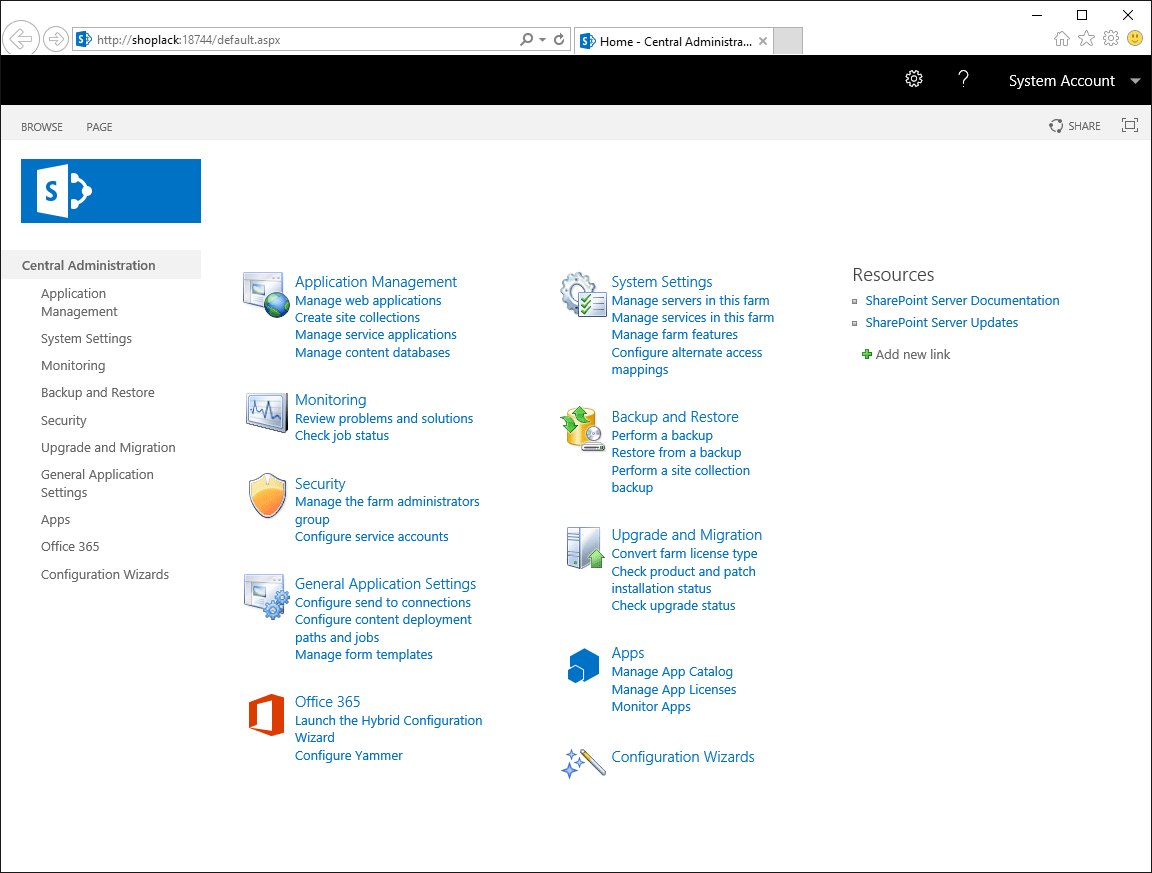Open System Settings in left navigation
This screenshot has height=873, width=1152.
(x=87, y=339)
